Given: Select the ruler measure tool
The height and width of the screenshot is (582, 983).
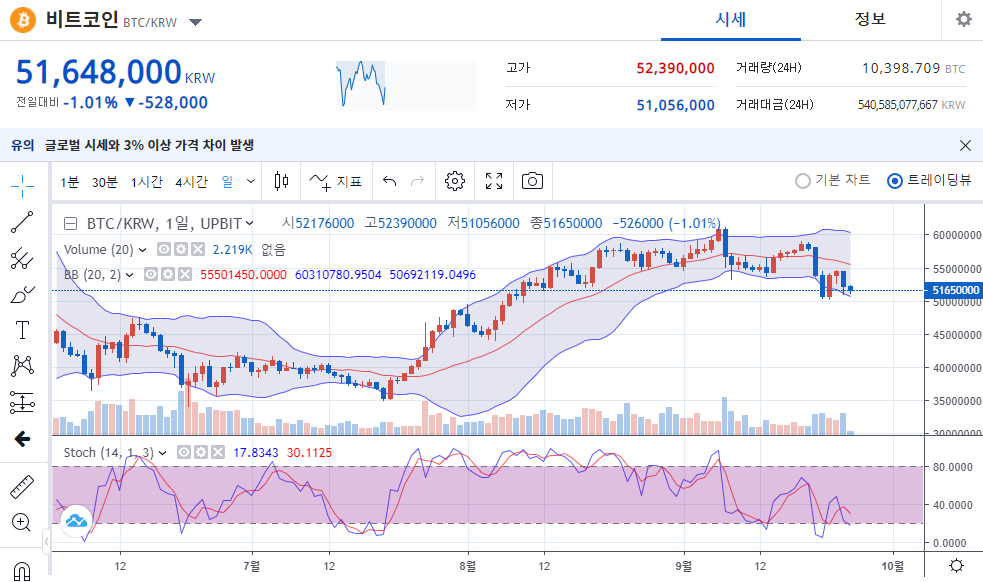Looking at the screenshot, I should pyautogui.click(x=23, y=487).
